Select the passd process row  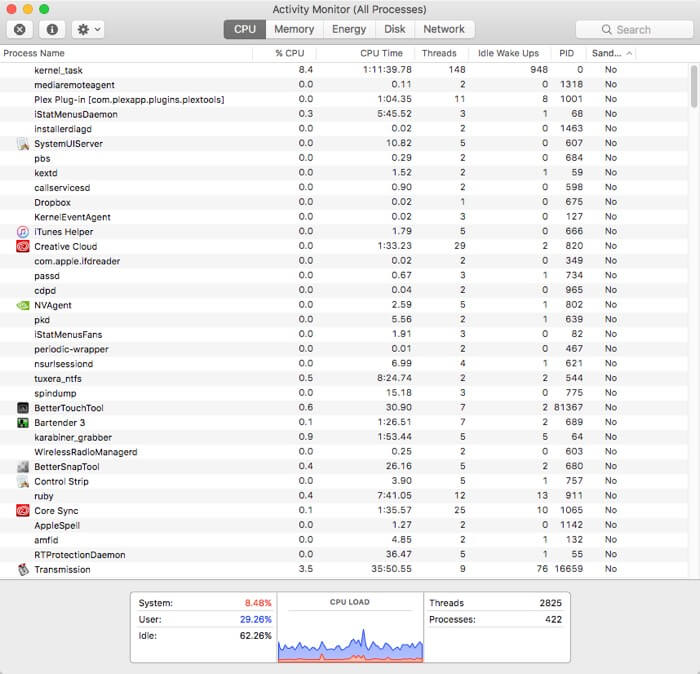344,276
